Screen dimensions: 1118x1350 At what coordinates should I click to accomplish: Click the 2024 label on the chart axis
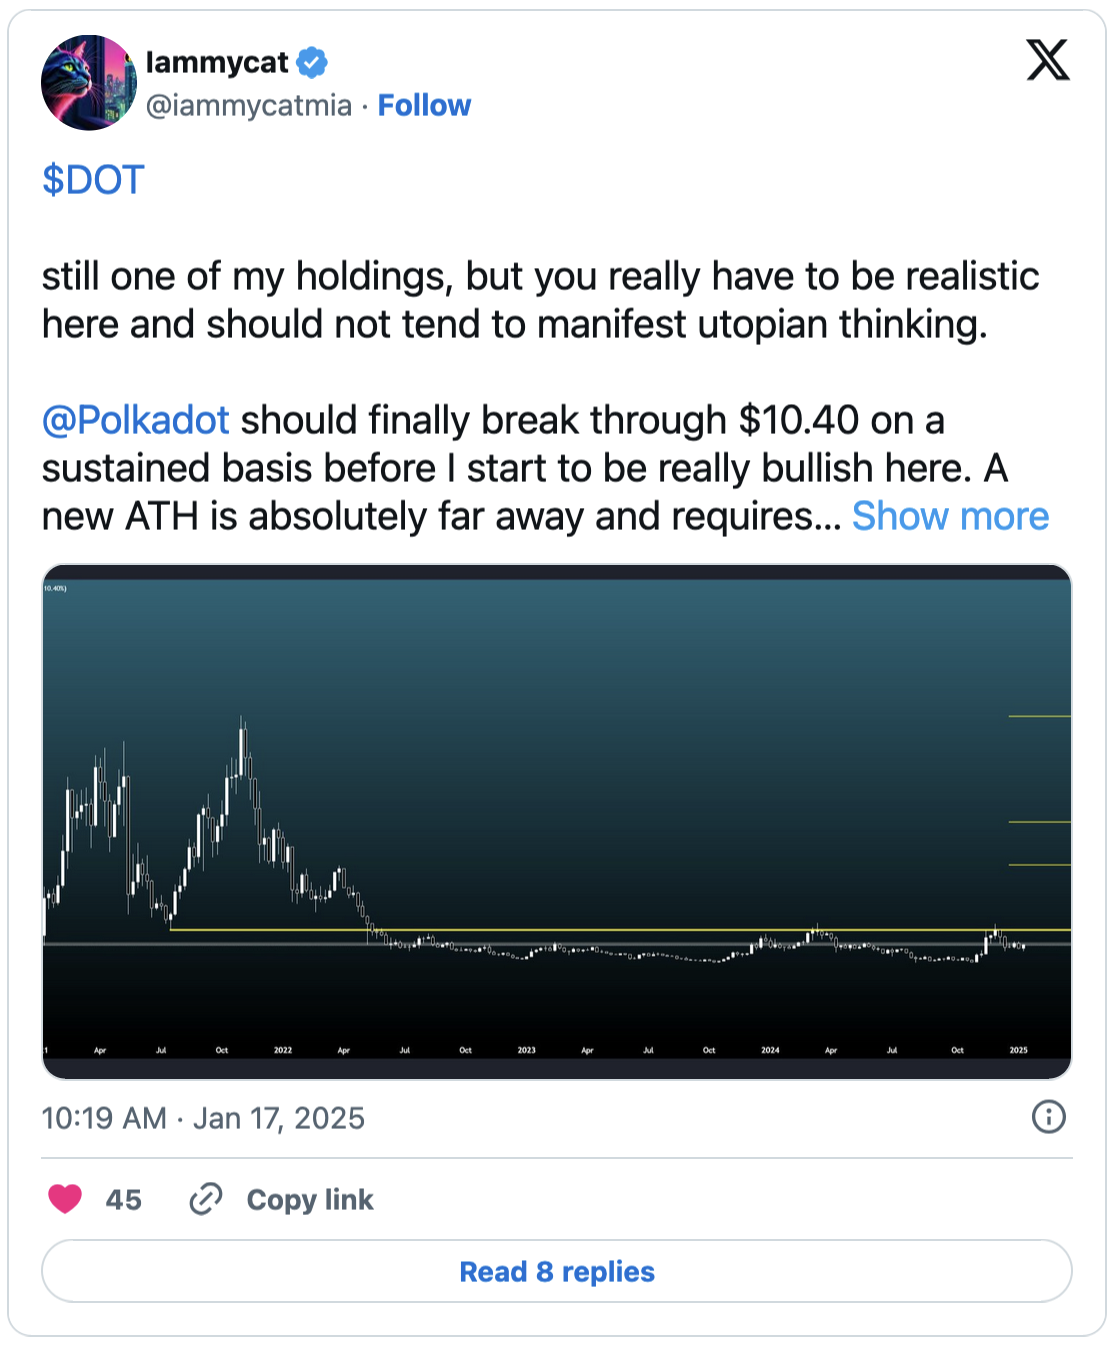(x=770, y=1050)
